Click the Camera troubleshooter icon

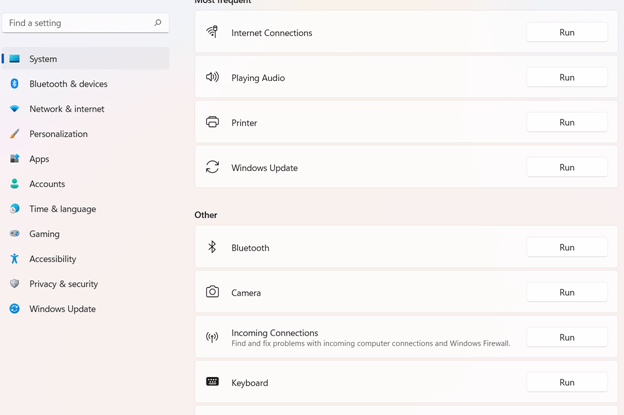[x=212, y=292]
